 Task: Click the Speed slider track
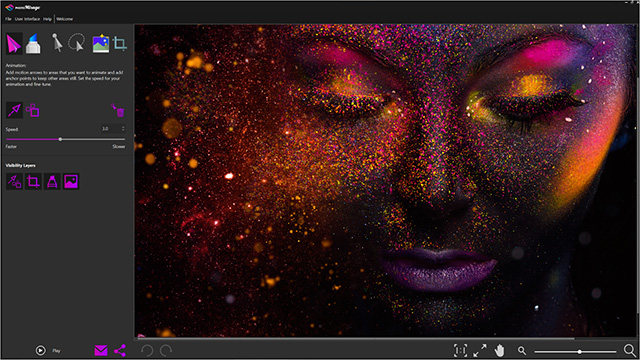click(x=65, y=139)
